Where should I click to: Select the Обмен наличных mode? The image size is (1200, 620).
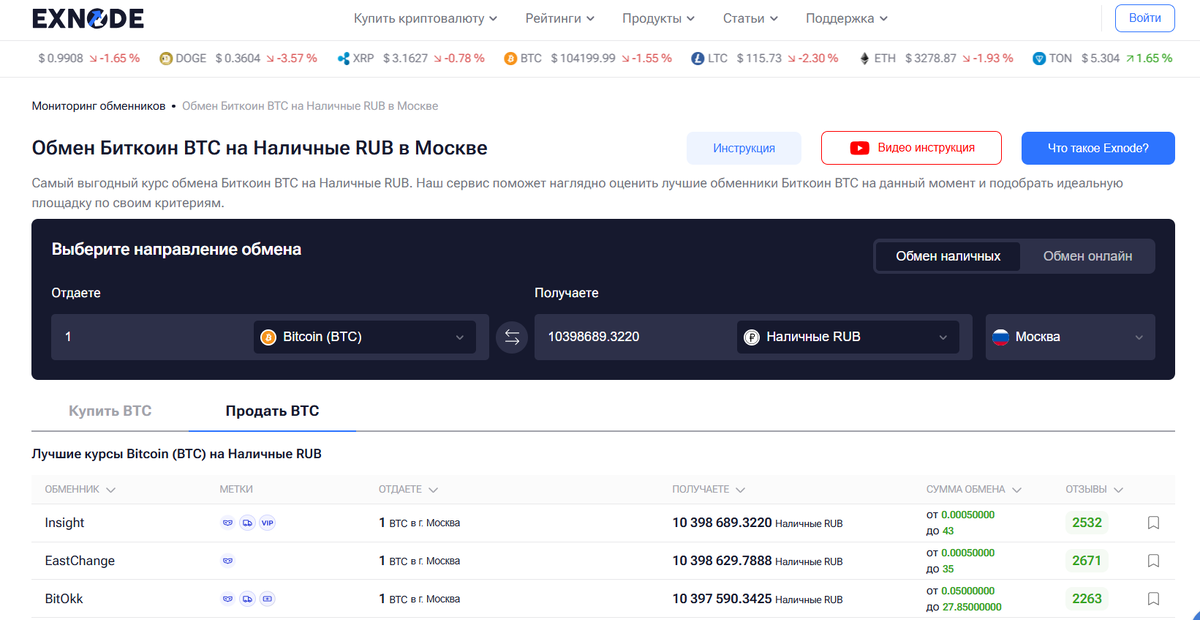tap(948, 256)
